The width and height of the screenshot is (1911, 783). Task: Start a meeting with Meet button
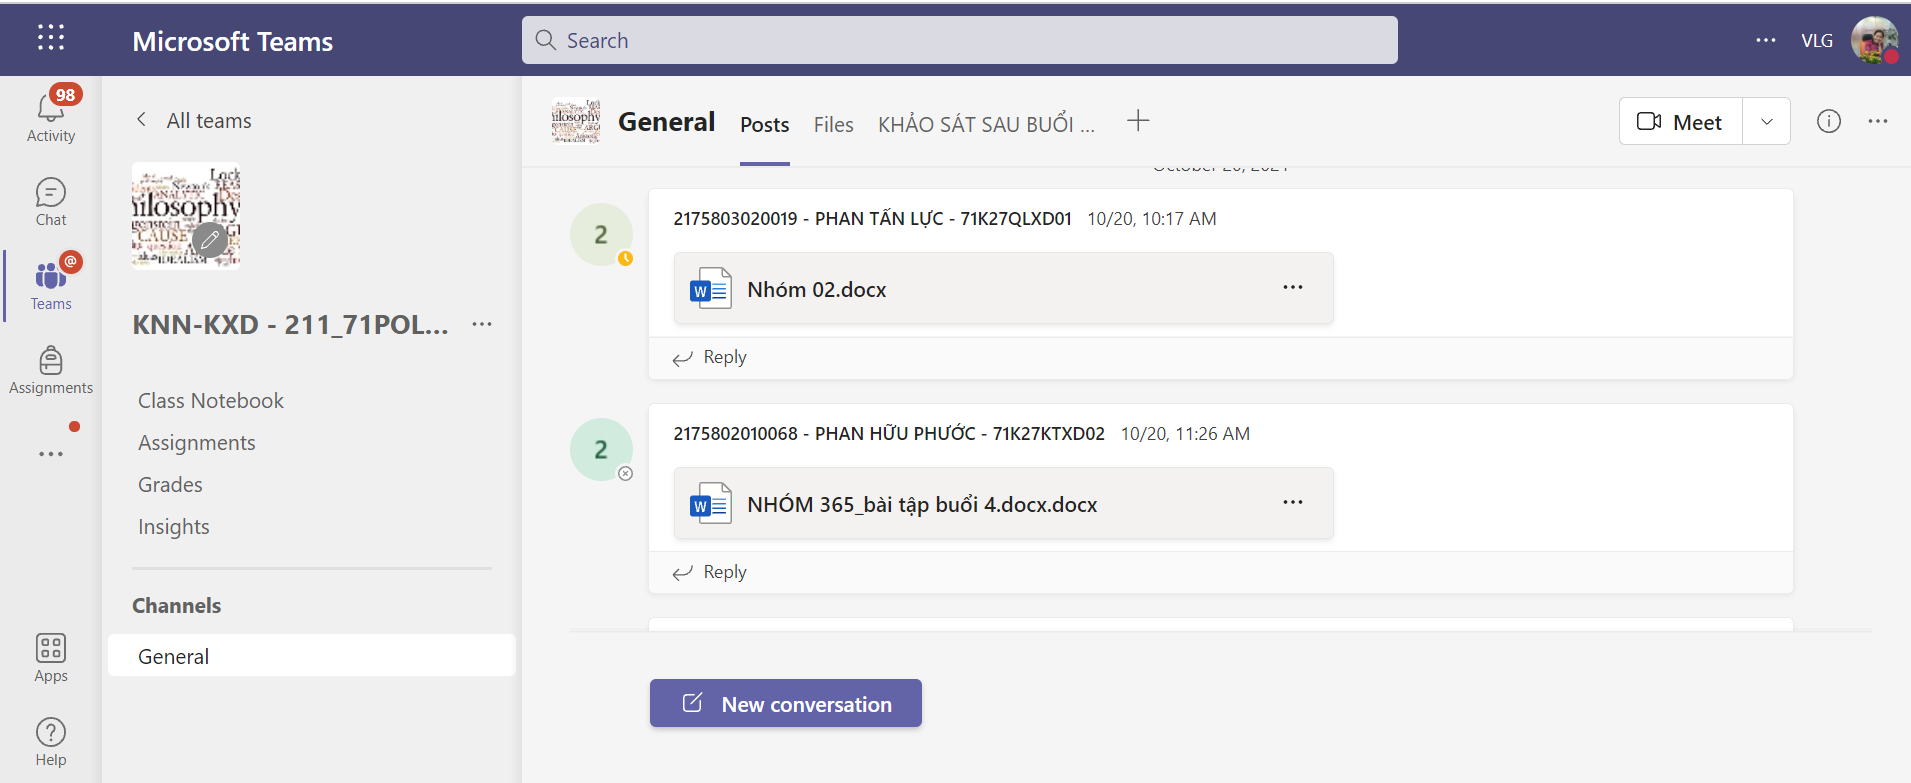click(x=1681, y=121)
